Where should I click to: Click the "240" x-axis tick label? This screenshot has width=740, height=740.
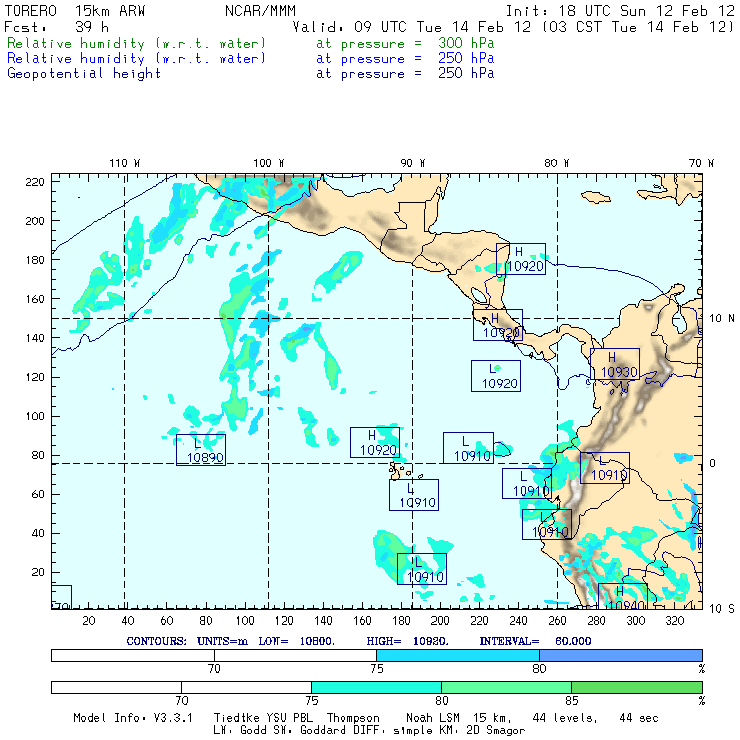pos(518,621)
